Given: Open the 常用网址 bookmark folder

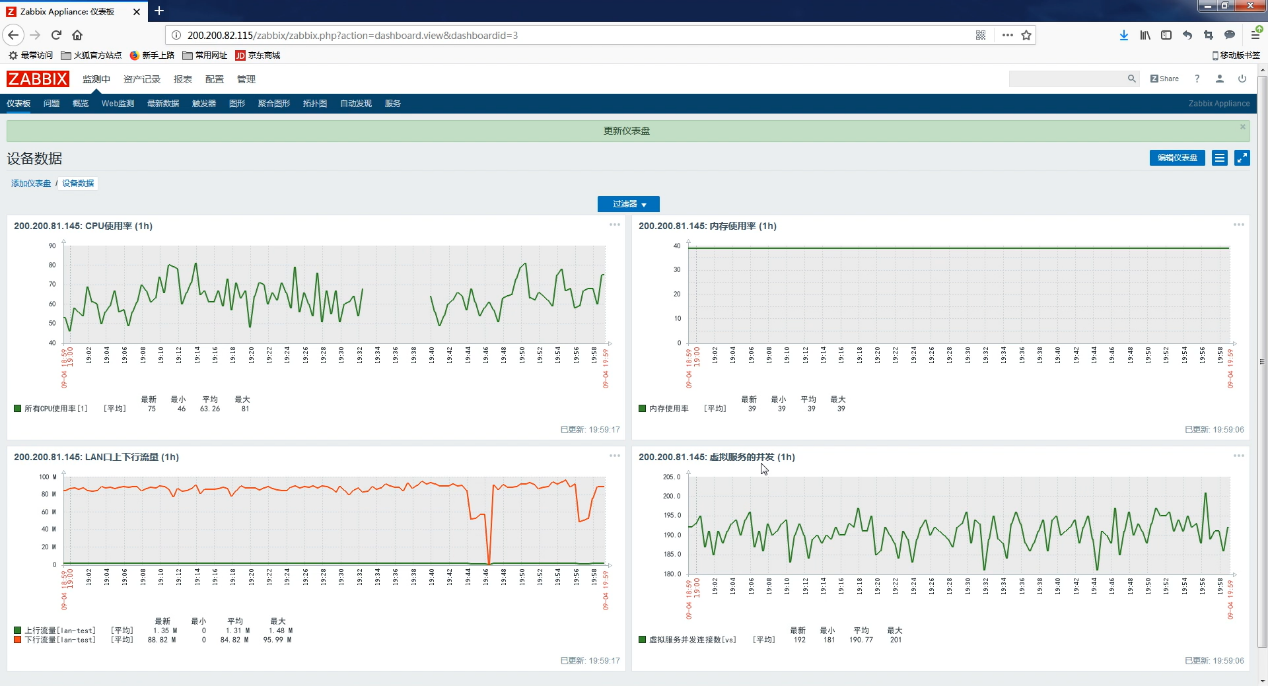Looking at the screenshot, I should [x=205, y=56].
